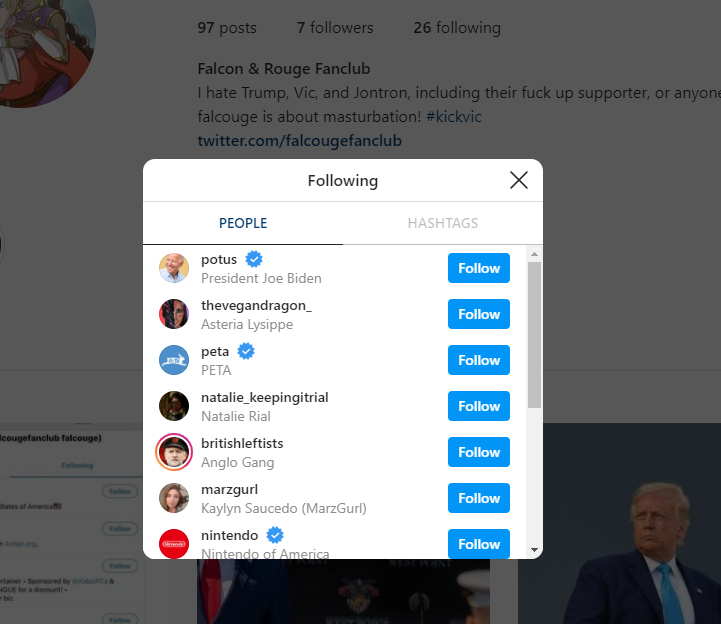The image size is (721, 624).
Task: Open PETA profile avatar
Action: point(174,360)
